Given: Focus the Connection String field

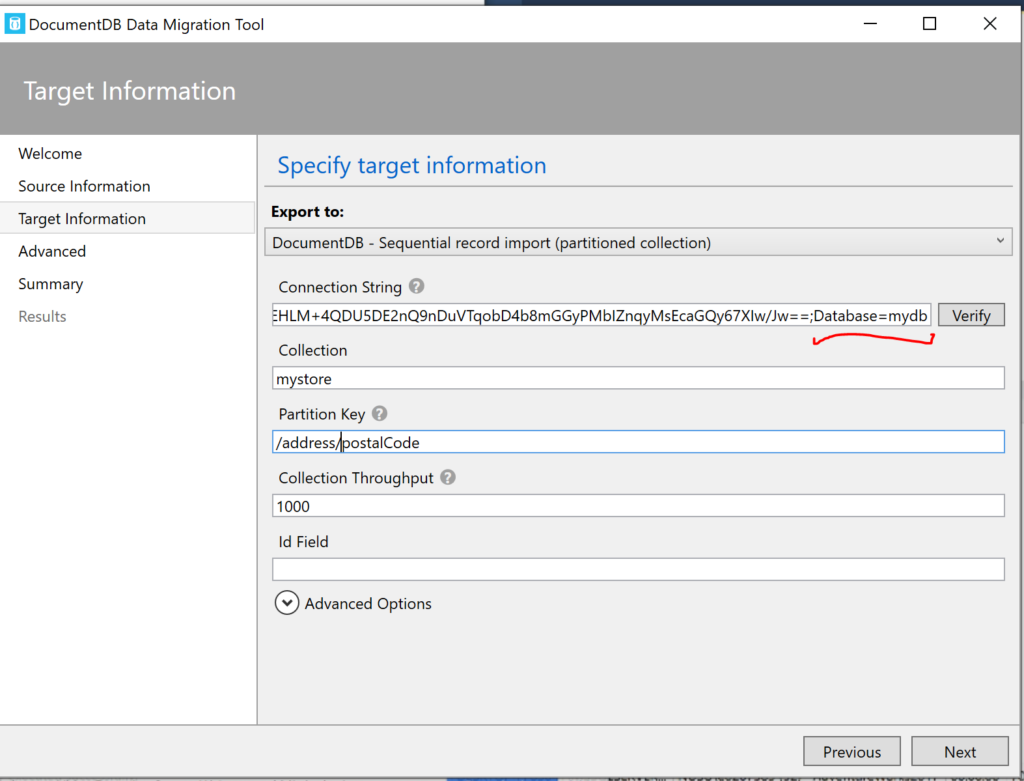Looking at the screenshot, I should coord(601,315).
